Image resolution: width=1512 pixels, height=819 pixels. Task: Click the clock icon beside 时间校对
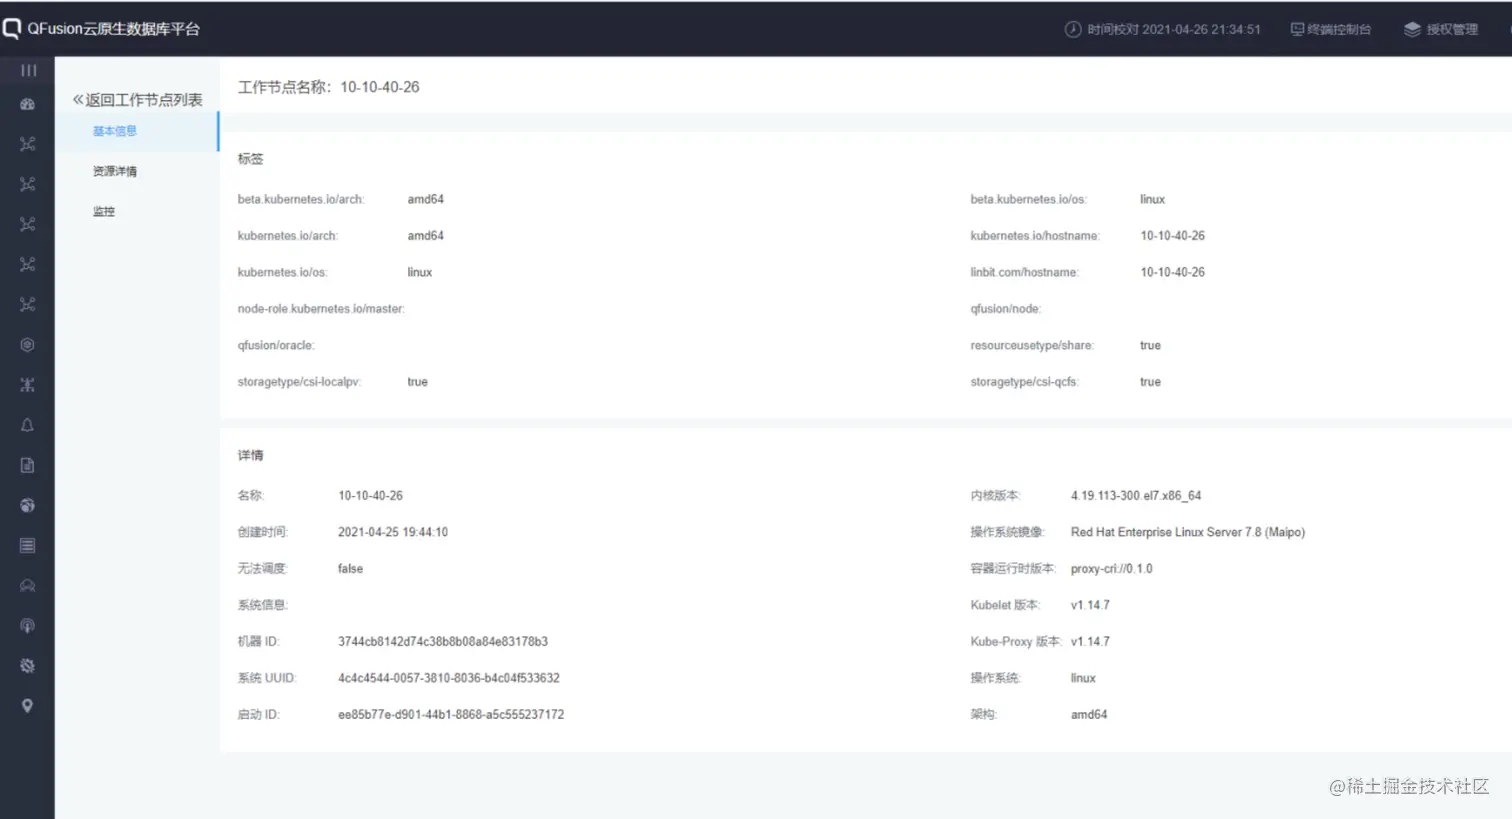(1073, 29)
